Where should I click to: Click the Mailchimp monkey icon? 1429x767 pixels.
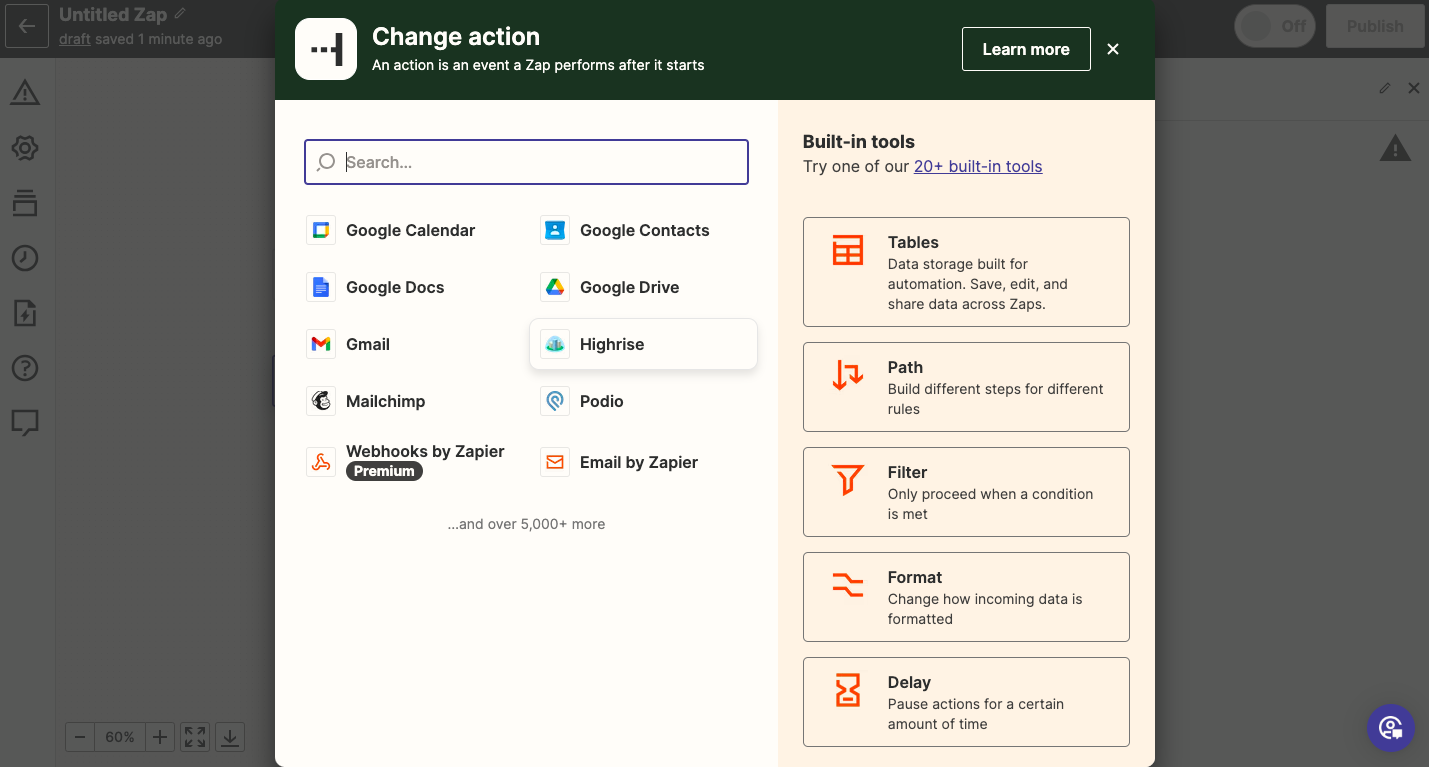click(321, 401)
